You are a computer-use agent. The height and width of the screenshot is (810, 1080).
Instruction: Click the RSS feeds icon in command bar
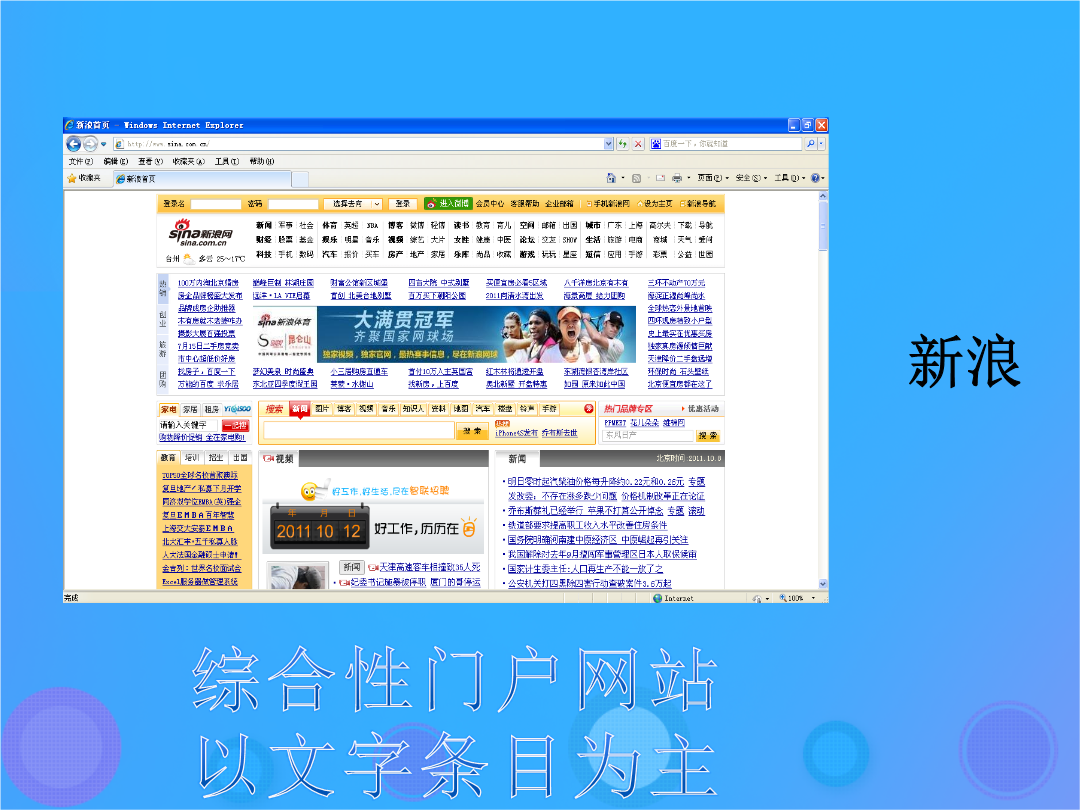point(636,178)
